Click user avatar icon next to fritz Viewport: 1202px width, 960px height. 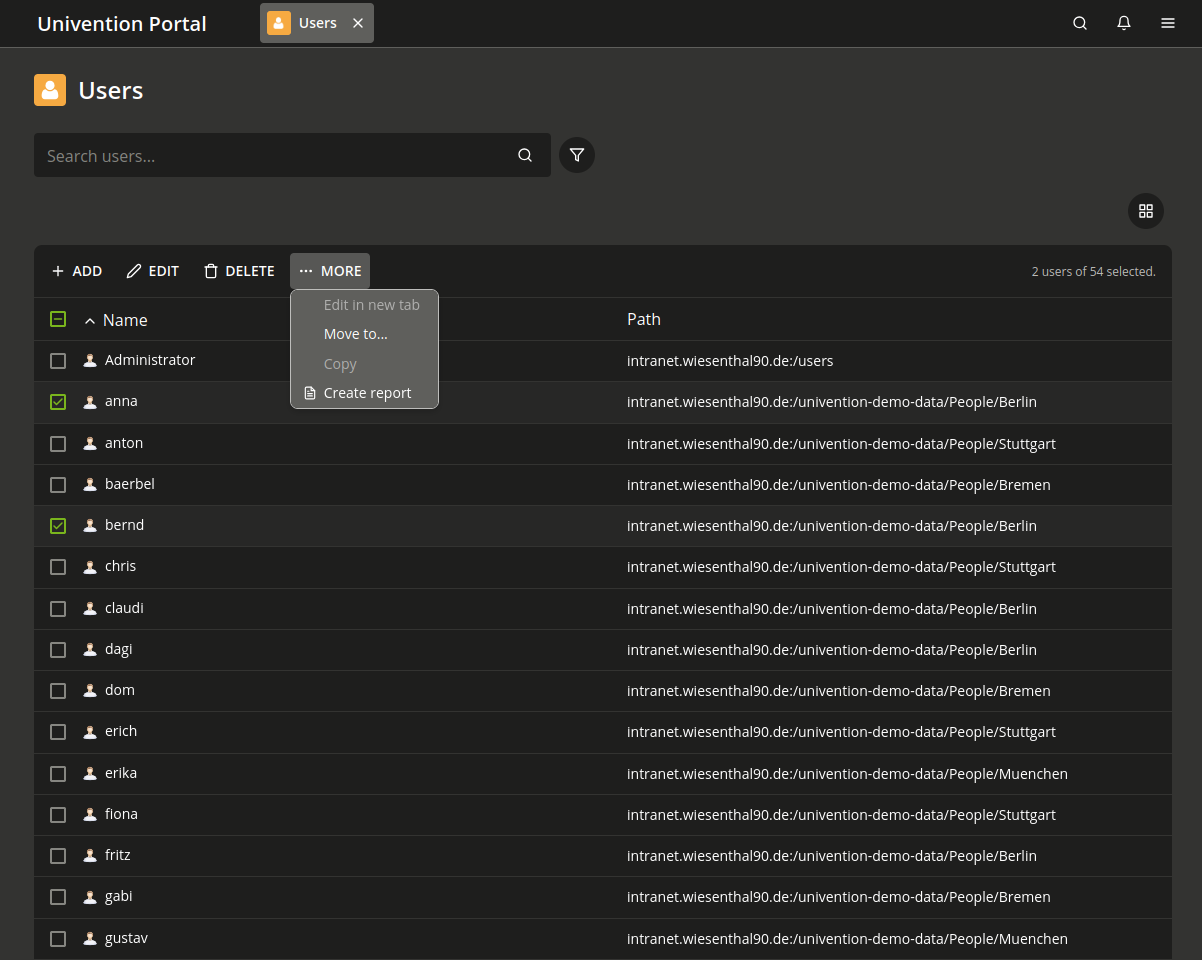pos(90,856)
